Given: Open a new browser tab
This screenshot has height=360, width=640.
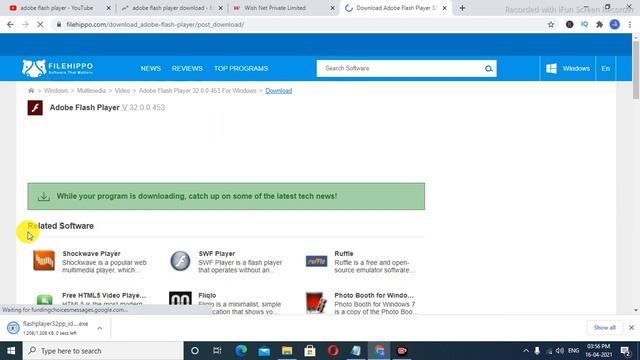Looking at the screenshot, I should (462, 8).
